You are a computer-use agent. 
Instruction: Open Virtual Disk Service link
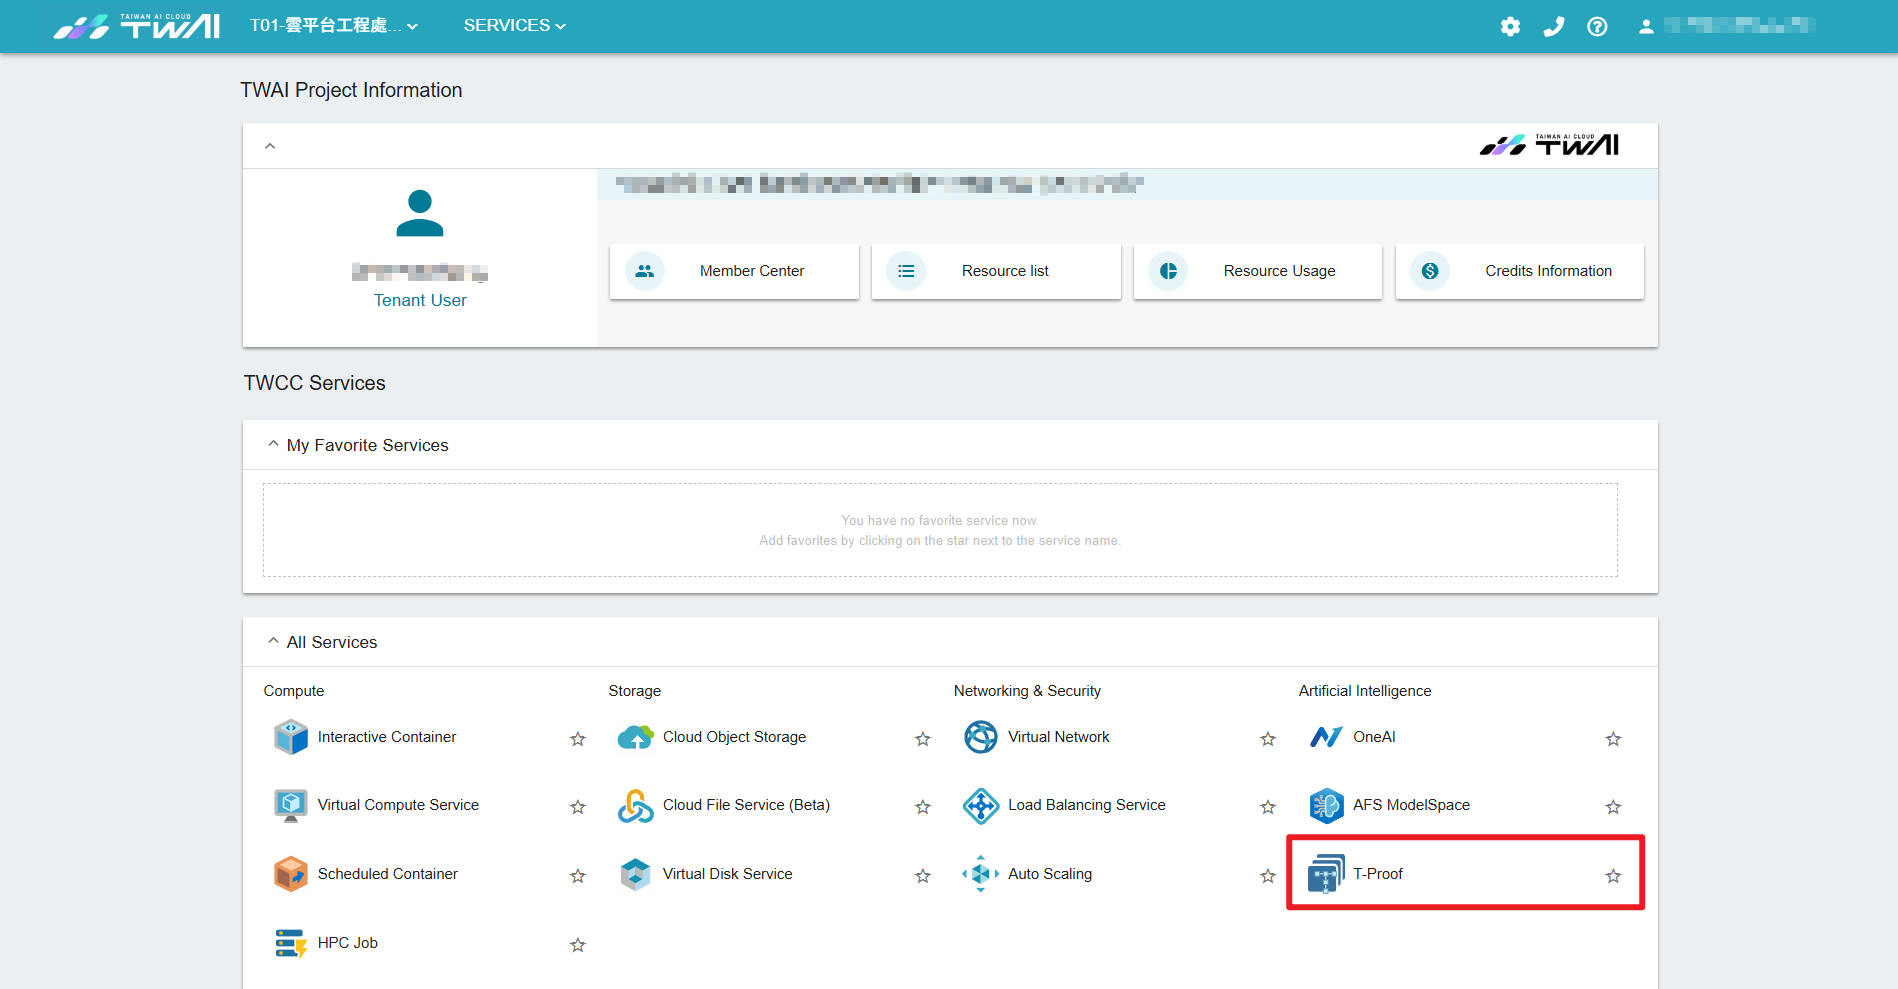coord(727,874)
